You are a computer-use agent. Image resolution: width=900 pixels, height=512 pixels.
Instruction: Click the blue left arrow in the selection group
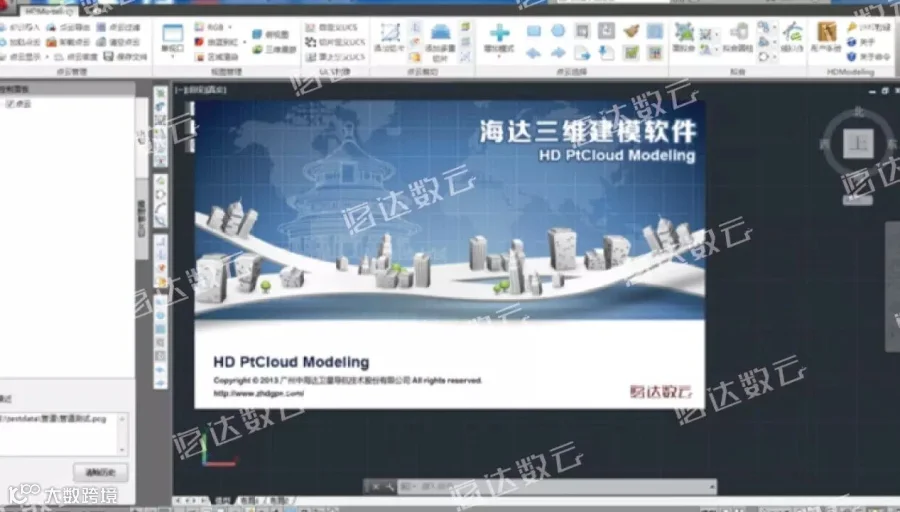point(533,53)
